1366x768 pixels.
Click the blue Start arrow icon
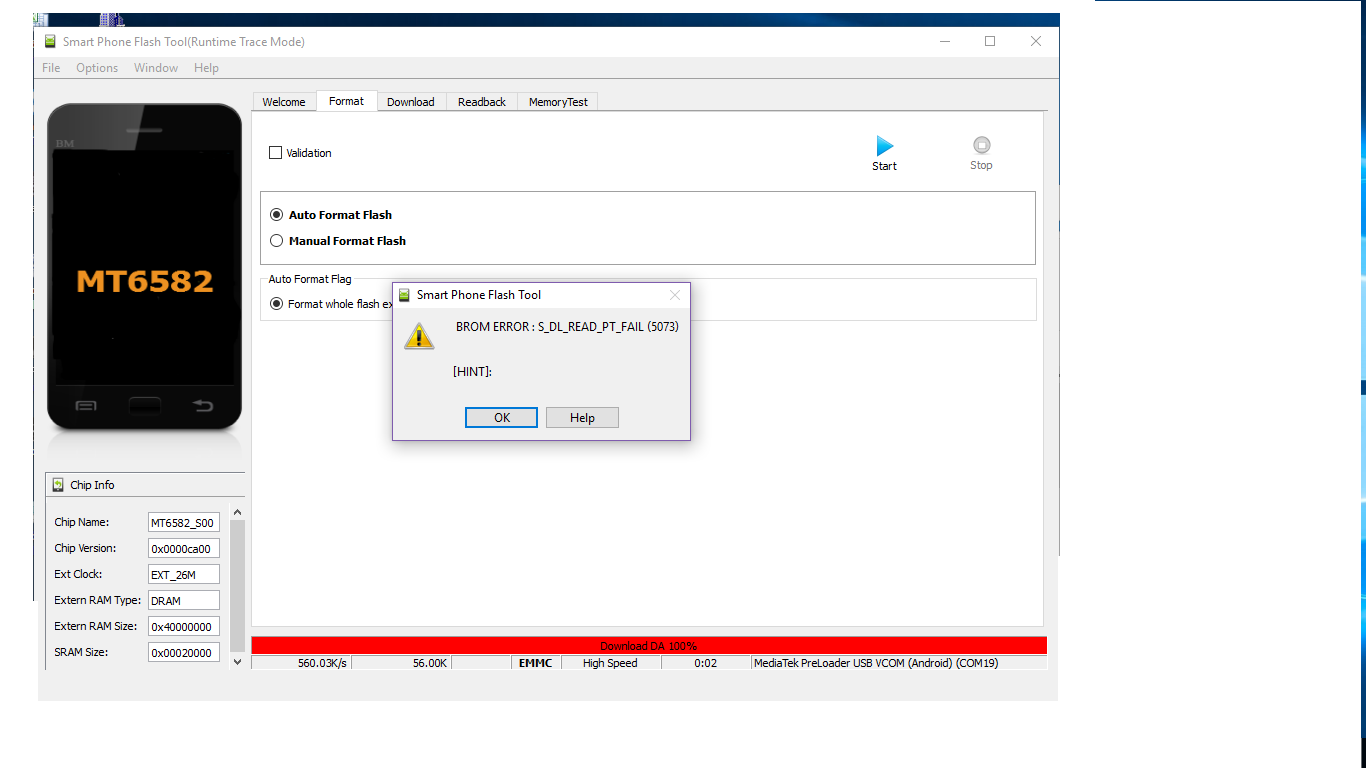coord(884,146)
